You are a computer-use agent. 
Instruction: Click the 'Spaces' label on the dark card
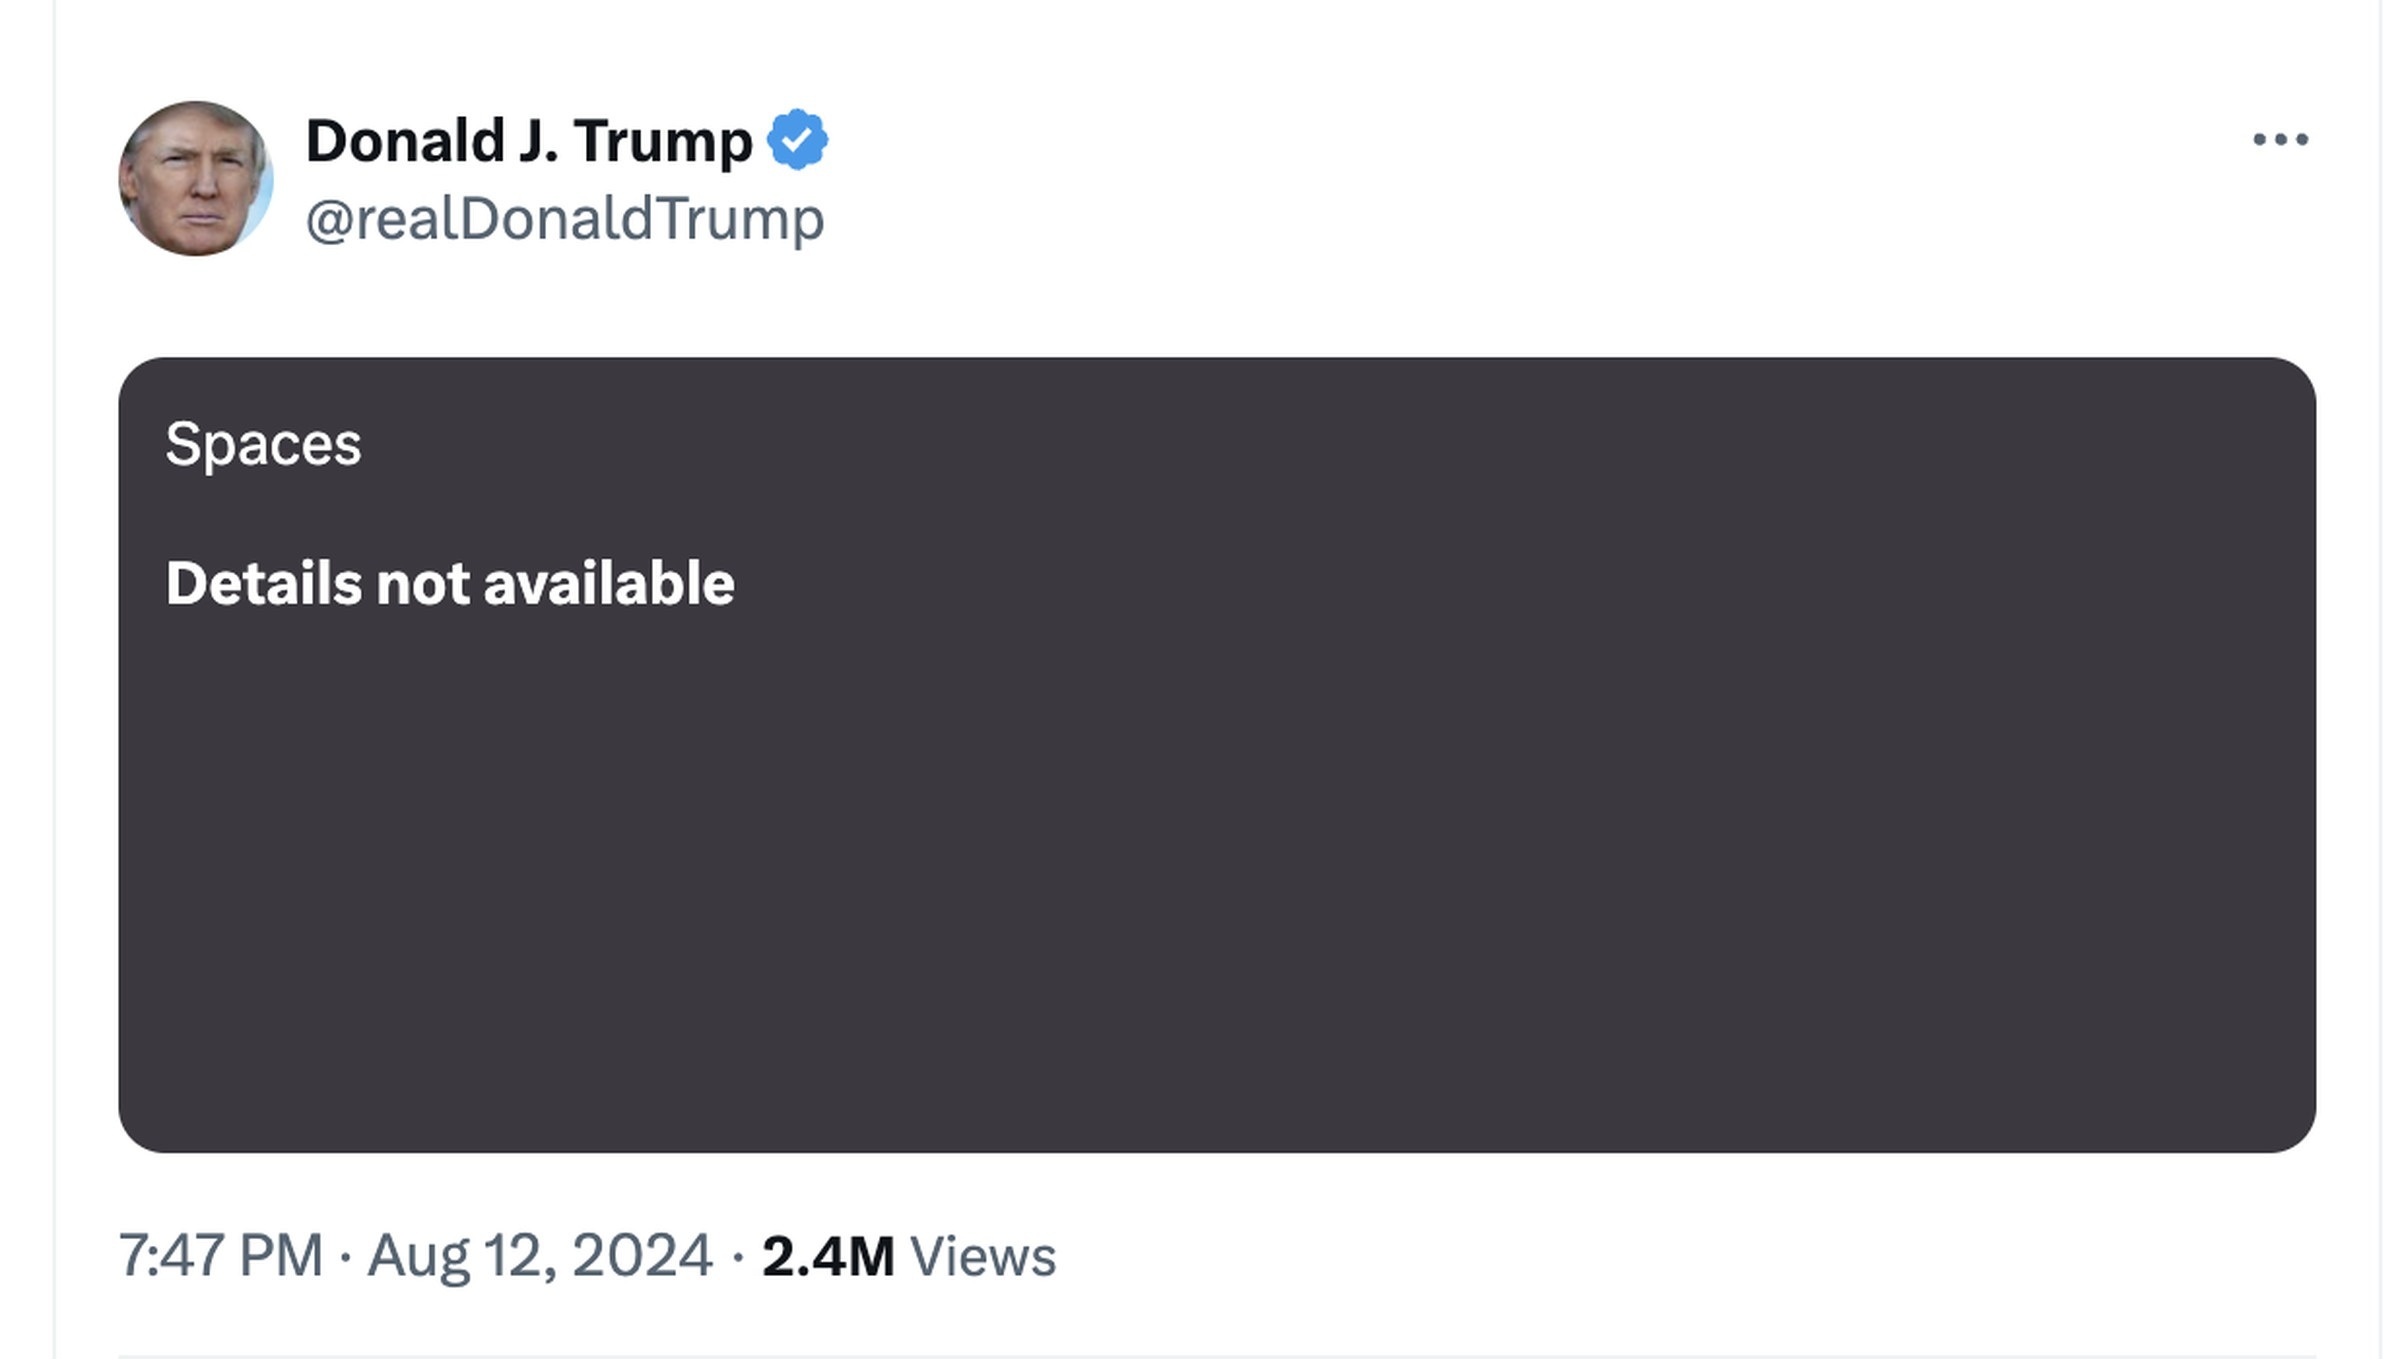[264, 446]
